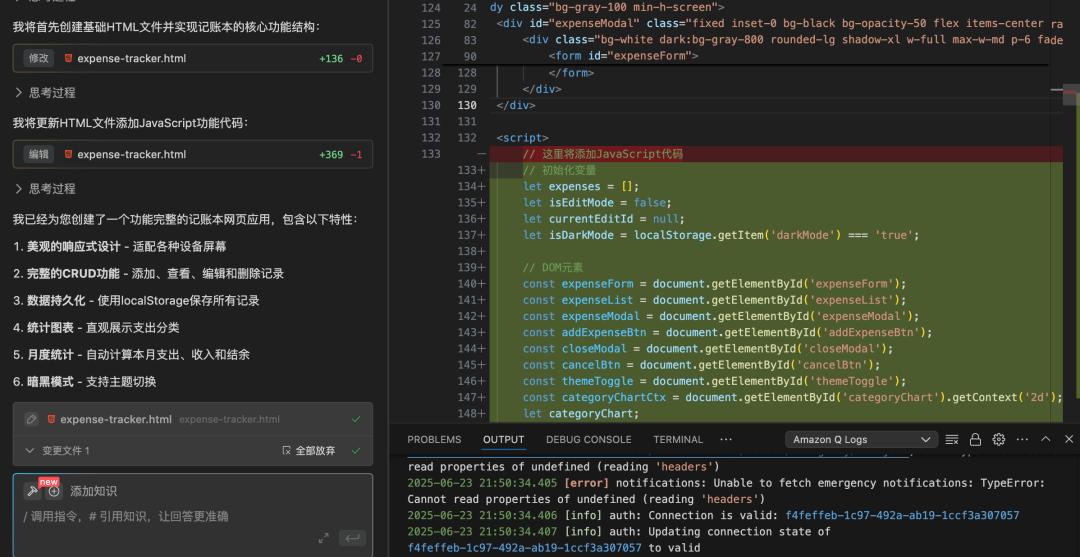Click the '// 初始化变量' comment line
This screenshot has height=557, width=1080.
pyautogui.click(x=559, y=170)
